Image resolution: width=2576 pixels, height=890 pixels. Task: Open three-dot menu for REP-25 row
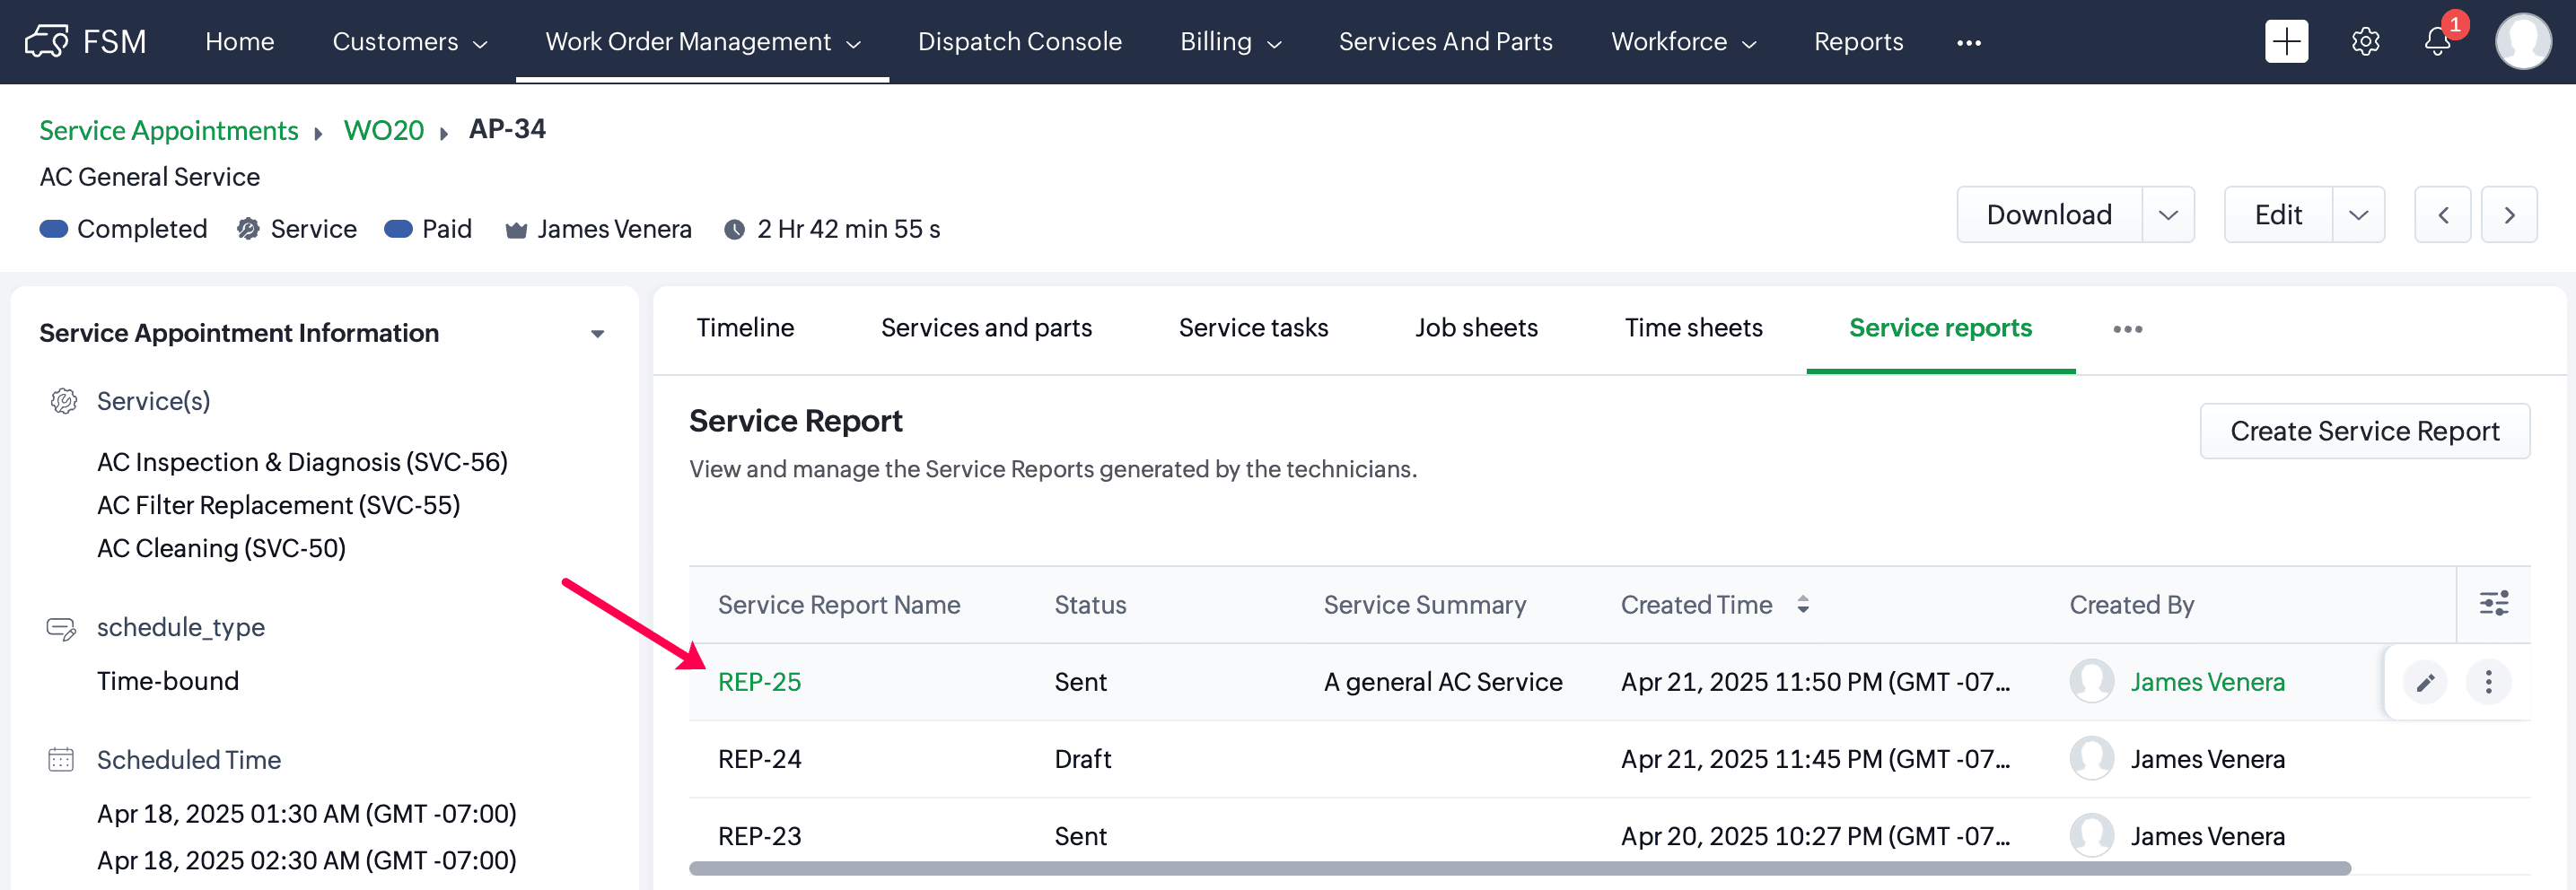click(2488, 683)
